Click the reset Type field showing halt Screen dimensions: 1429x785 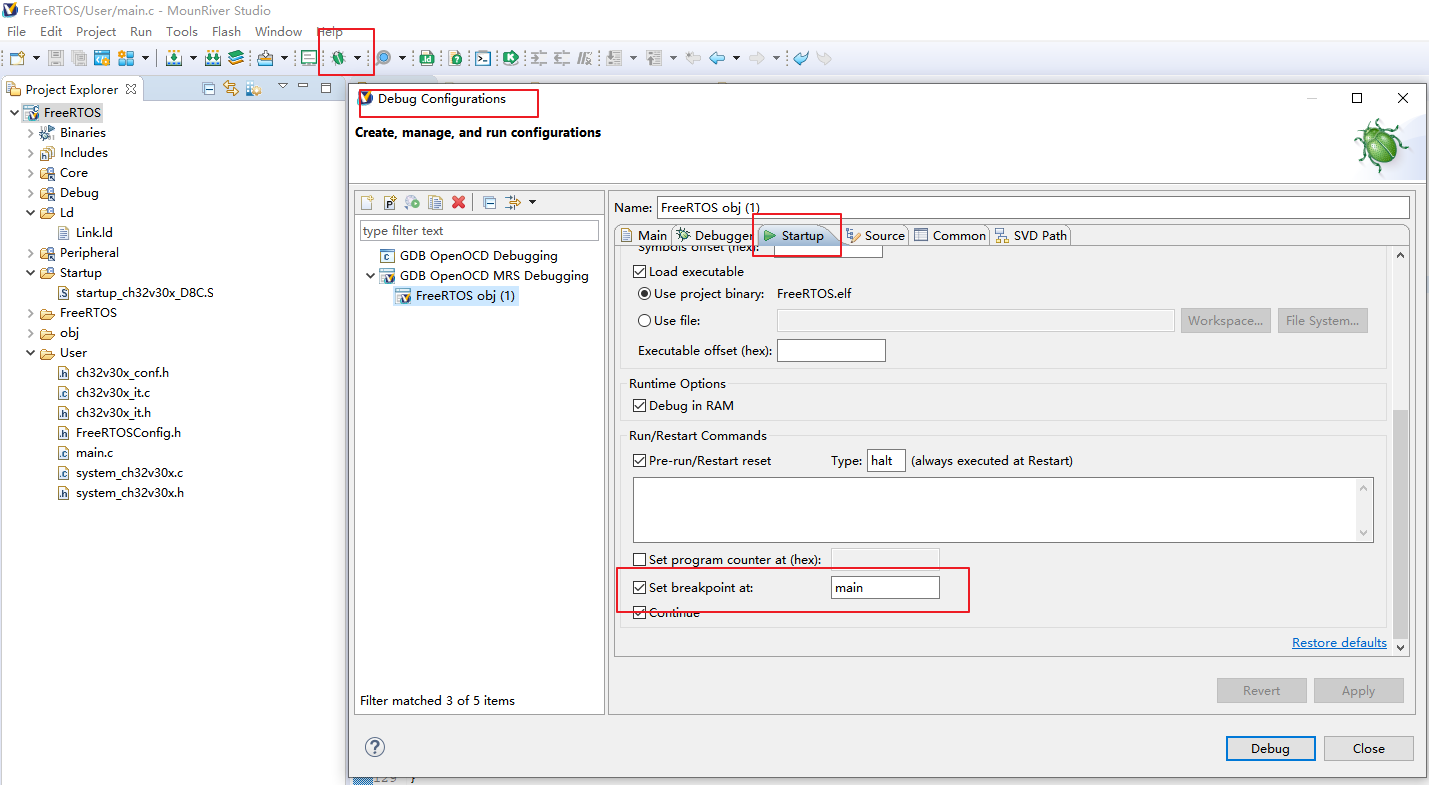pos(886,461)
